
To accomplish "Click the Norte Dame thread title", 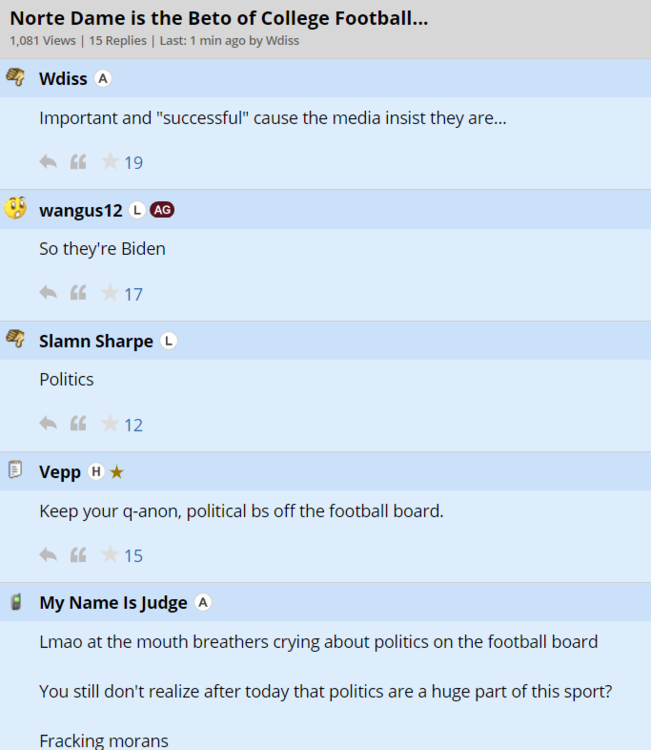I will [x=219, y=18].
